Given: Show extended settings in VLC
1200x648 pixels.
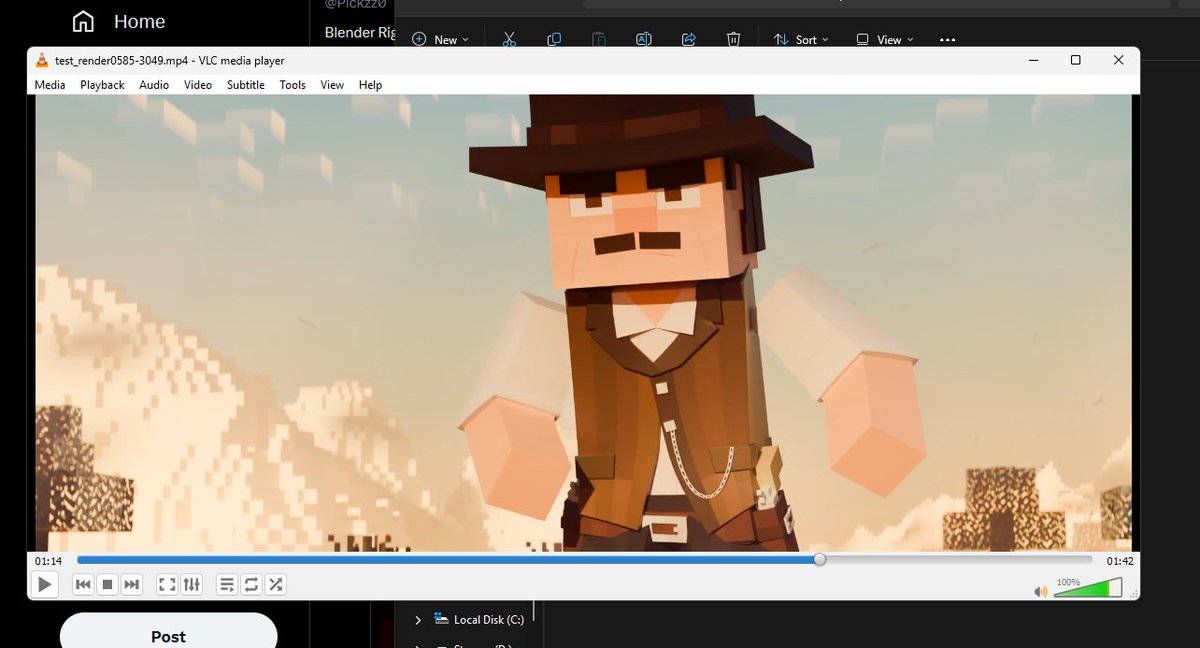Looking at the screenshot, I should pyautogui.click(x=192, y=584).
